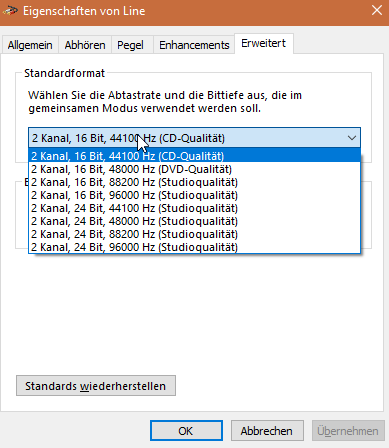Screen dimensions: 389x448
Task: Select 2 Kanal, 24 Bit, 96000 Hz option
Action: click(x=194, y=247)
